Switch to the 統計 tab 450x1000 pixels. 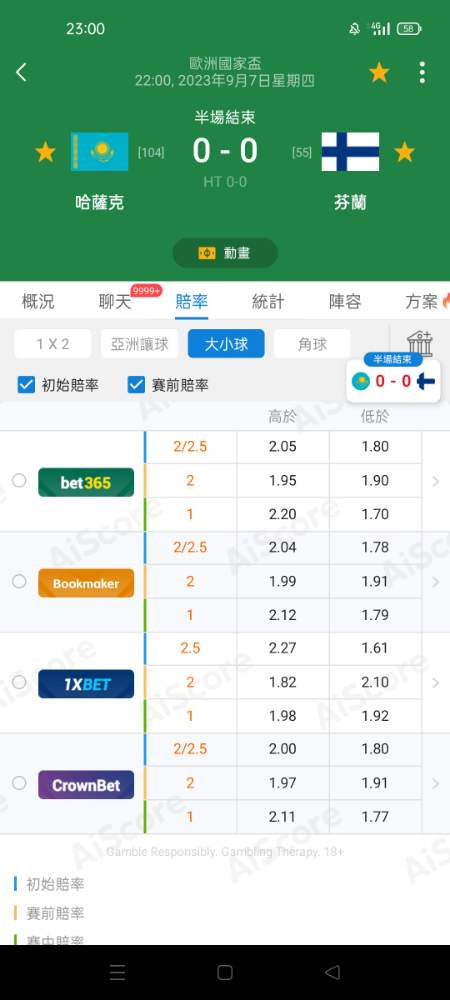click(268, 302)
